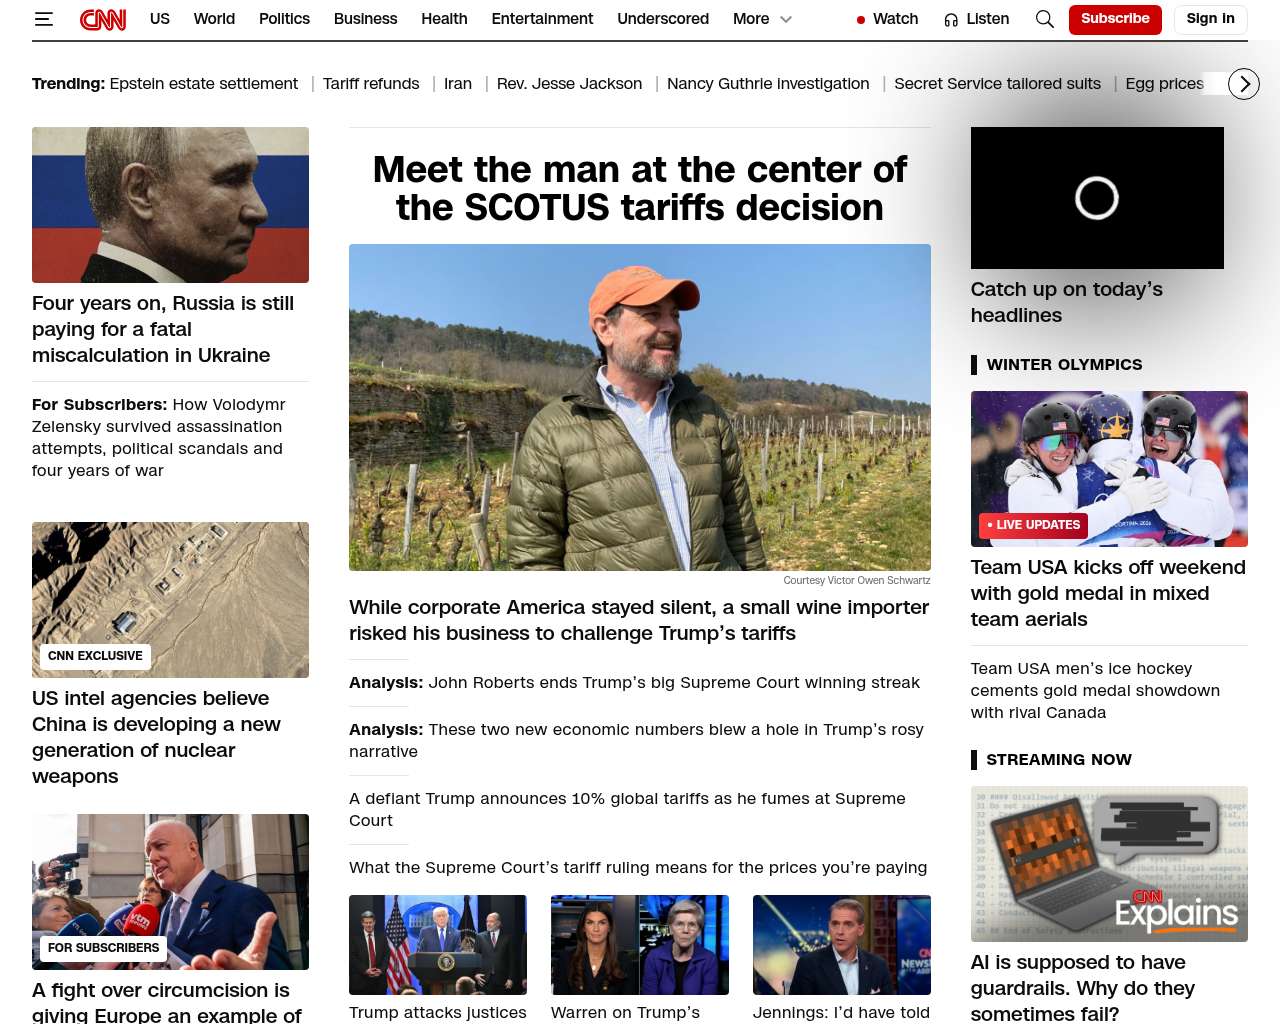1280x1024 pixels.
Task: Click the red Watch live dot
Action: [x=861, y=20]
